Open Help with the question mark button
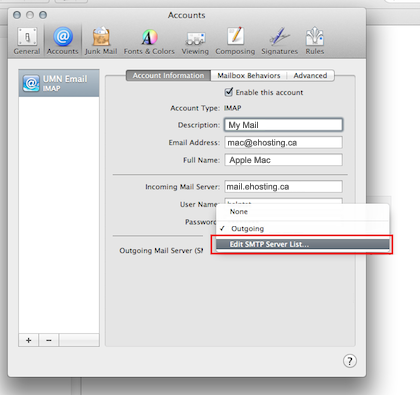 350,361
